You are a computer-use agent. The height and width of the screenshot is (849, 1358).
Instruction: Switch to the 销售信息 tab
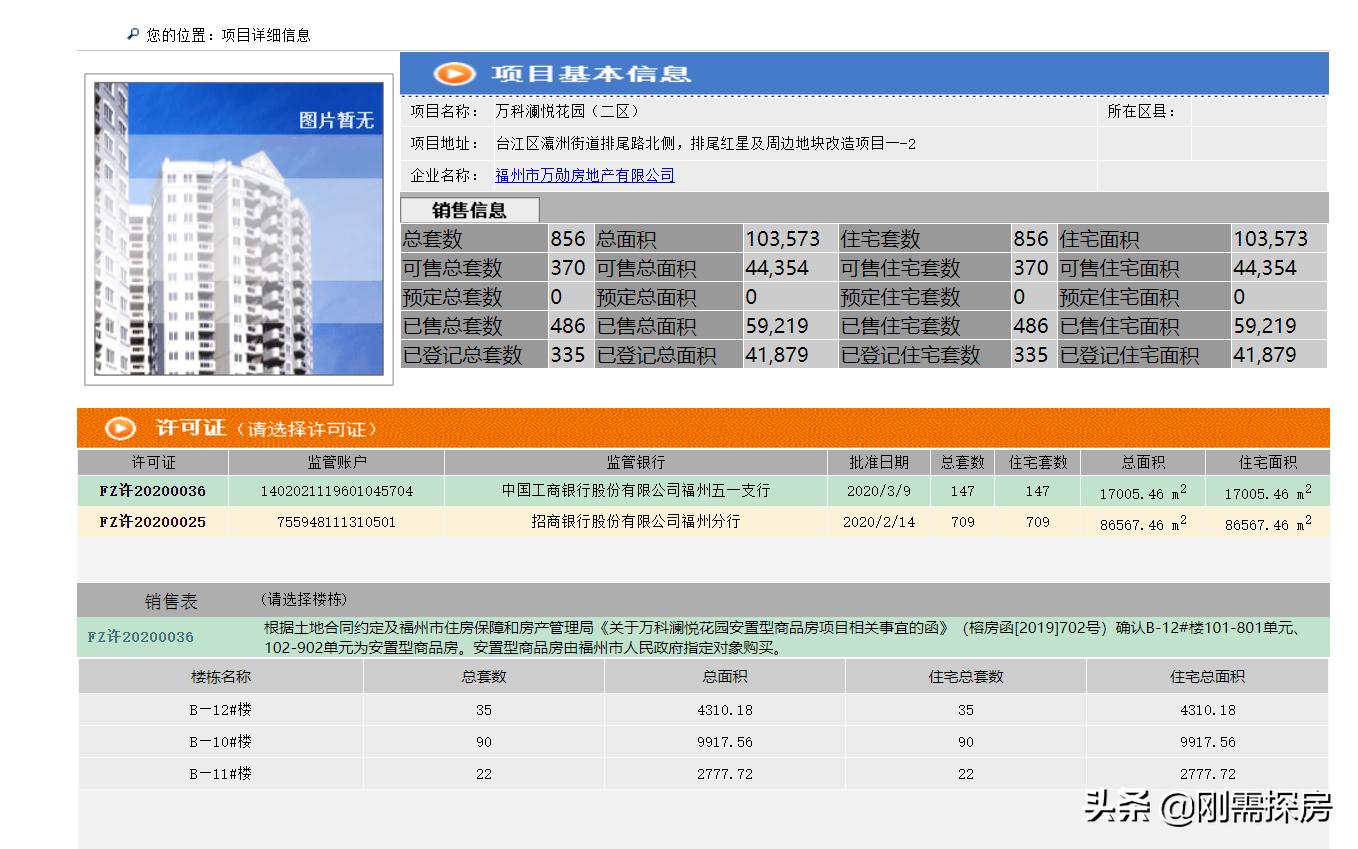(x=469, y=209)
